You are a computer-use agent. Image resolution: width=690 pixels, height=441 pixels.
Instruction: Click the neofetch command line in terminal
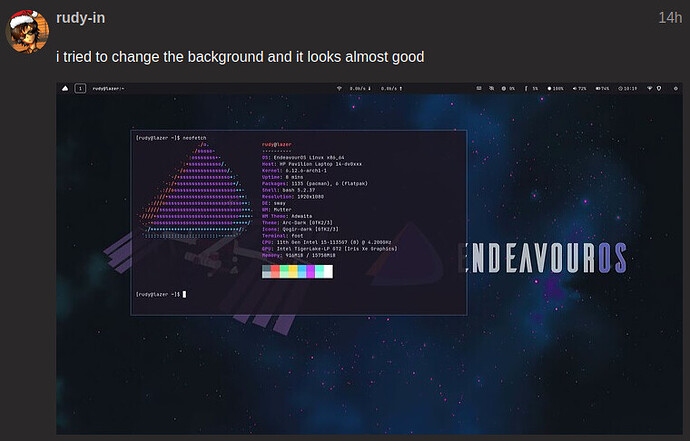[x=171, y=138]
